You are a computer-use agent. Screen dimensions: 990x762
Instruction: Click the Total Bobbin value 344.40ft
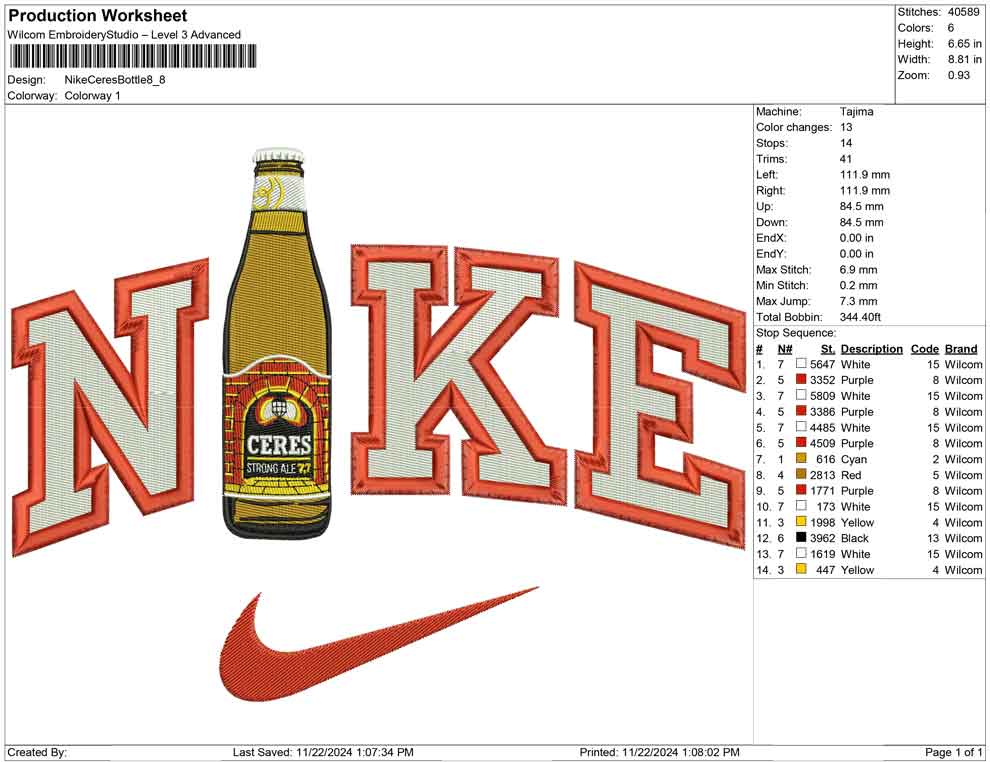click(860, 317)
